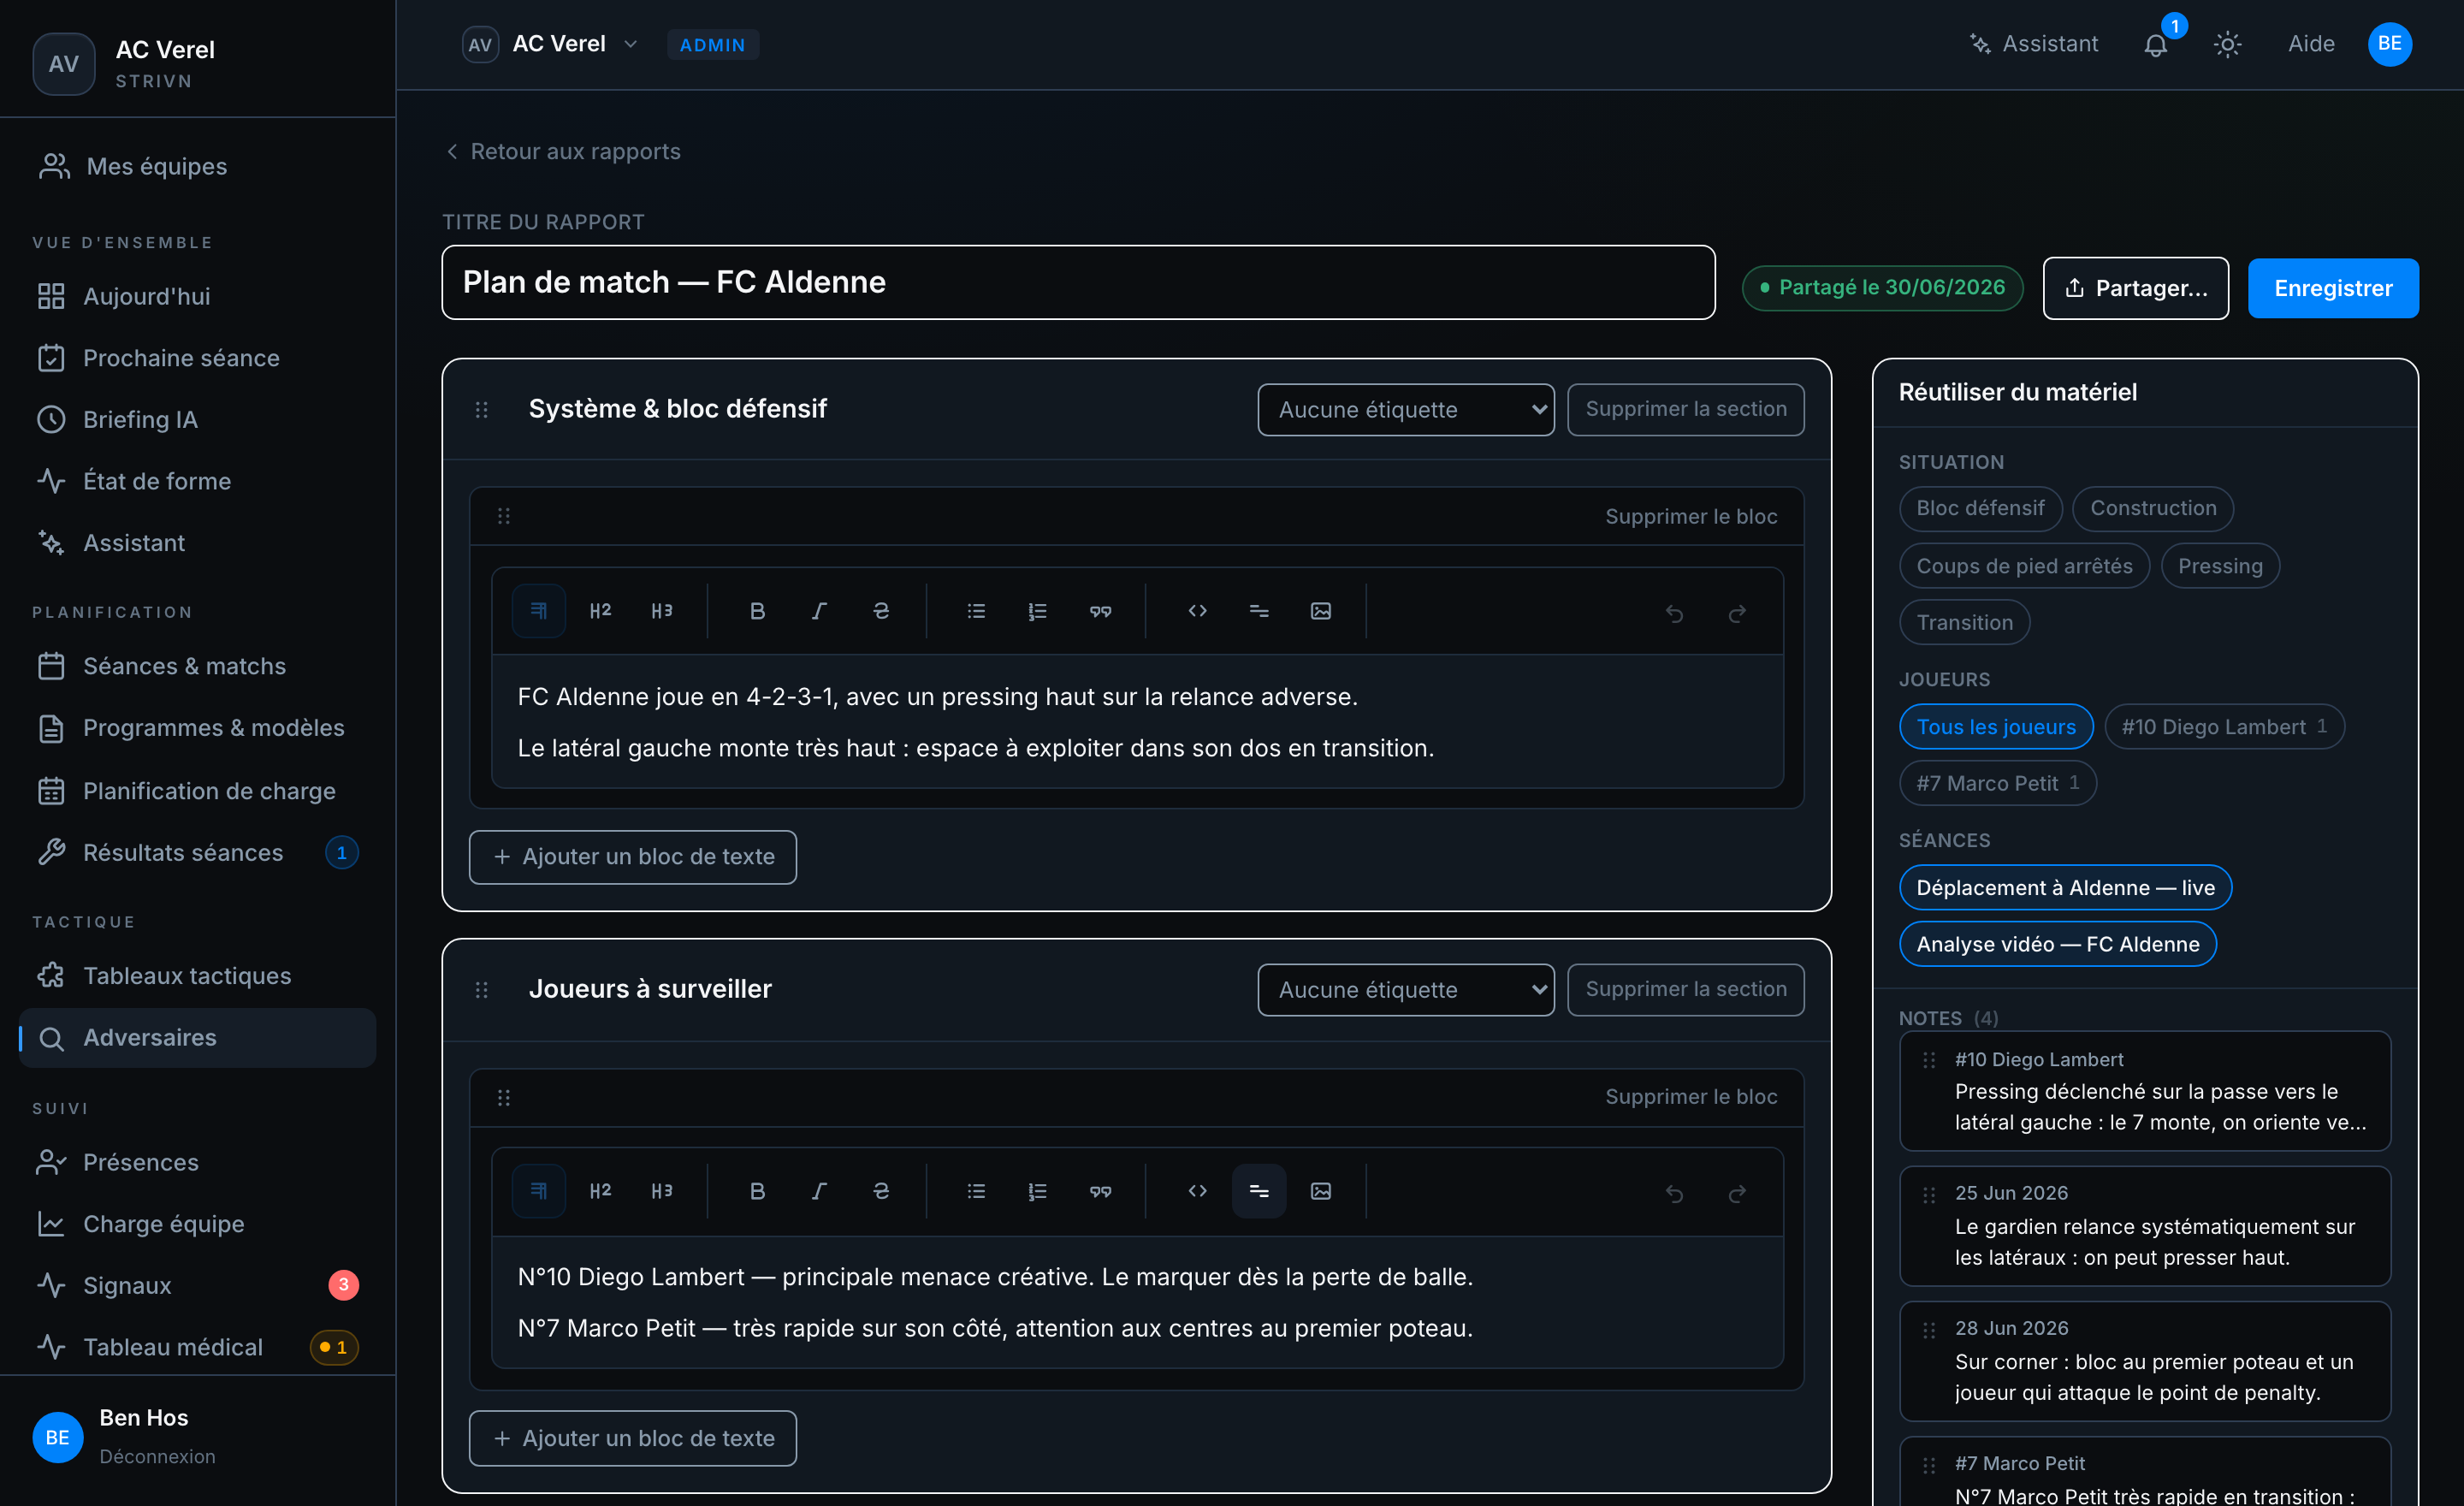This screenshot has width=2464, height=1506.
Task: Open étiquette dropdown for Joueurs à surveiller
Action: [x=1405, y=989]
